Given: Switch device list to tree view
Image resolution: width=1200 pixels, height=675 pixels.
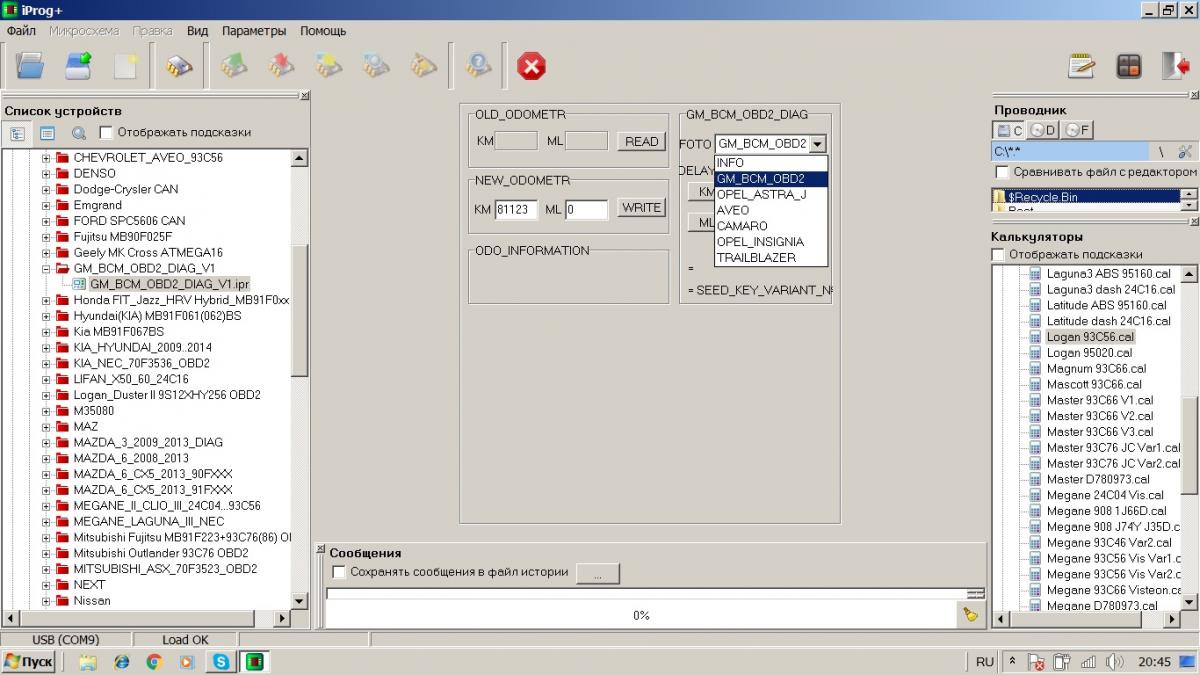Looking at the screenshot, I should point(17,132).
